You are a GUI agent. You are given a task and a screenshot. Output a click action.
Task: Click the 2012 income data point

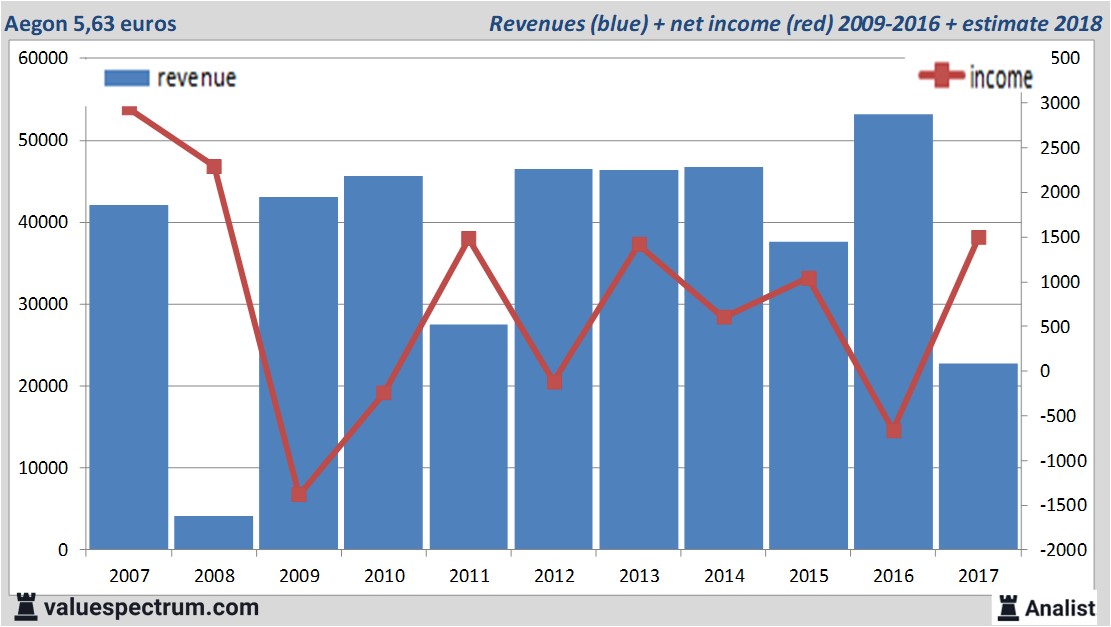coord(554,382)
